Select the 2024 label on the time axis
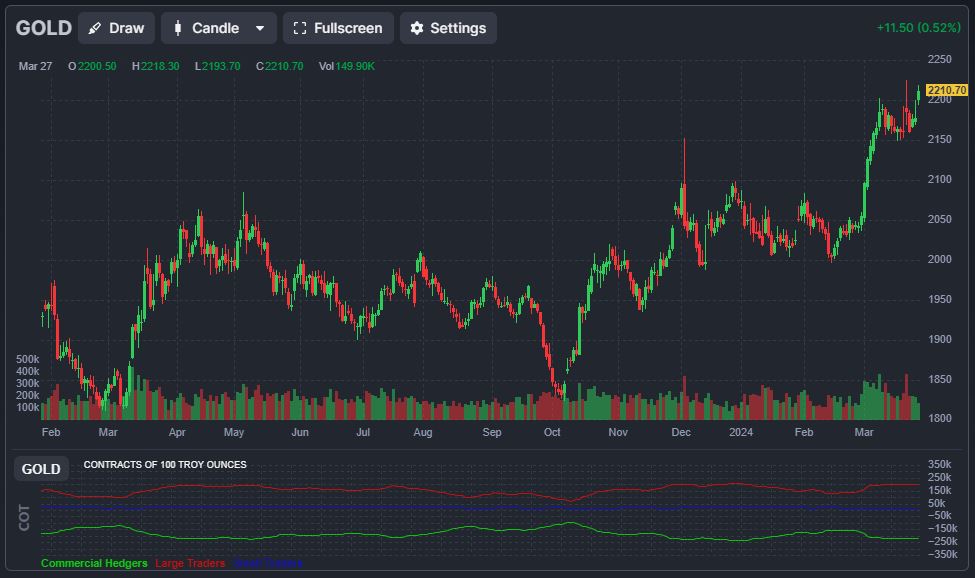The height and width of the screenshot is (578, 975). coord(741,433)
